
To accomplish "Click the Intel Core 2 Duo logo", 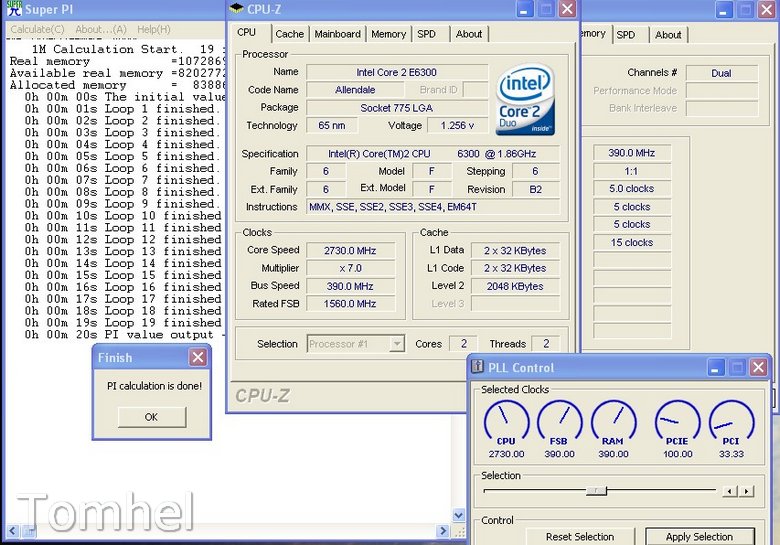I will (525, 99).
